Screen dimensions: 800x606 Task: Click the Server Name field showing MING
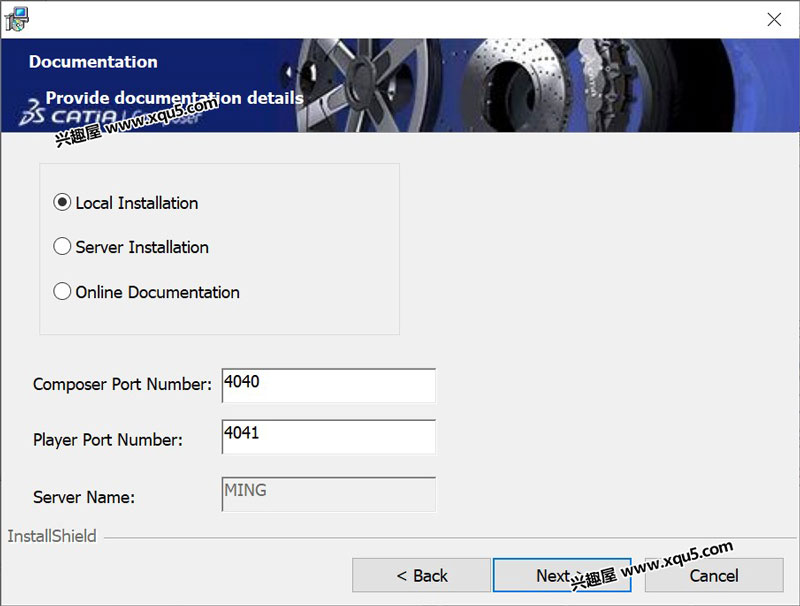tap(329, 494)
